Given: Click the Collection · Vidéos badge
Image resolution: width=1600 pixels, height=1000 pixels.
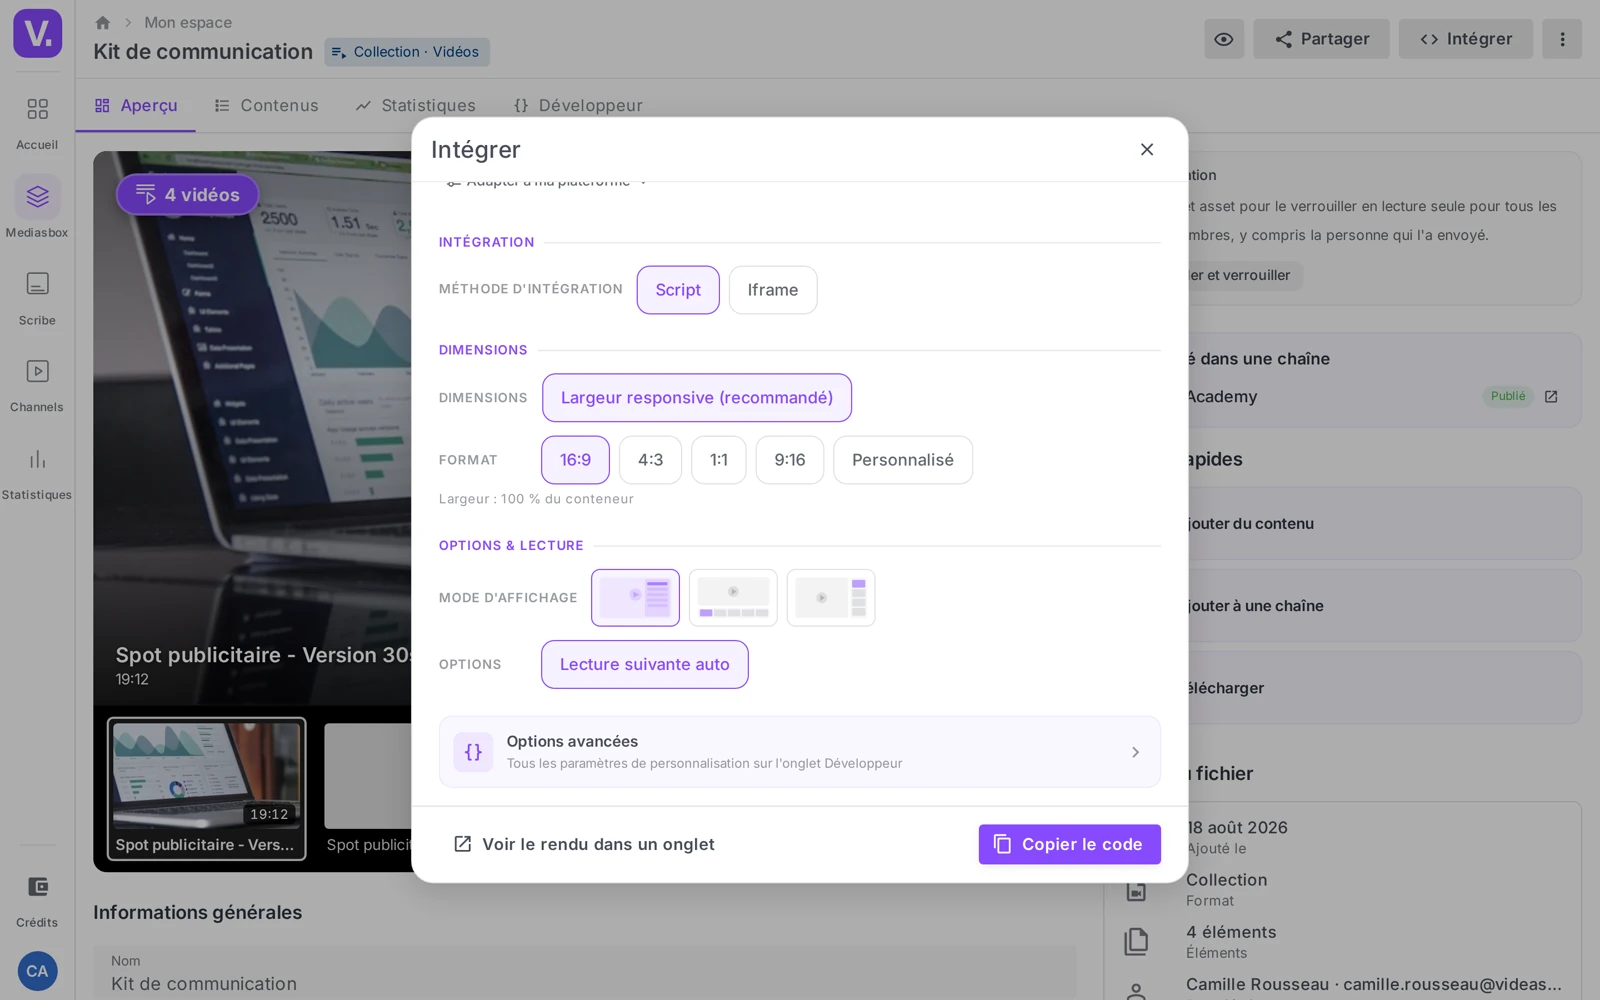Looking at the screenshot, I should [x=407, y=52].
